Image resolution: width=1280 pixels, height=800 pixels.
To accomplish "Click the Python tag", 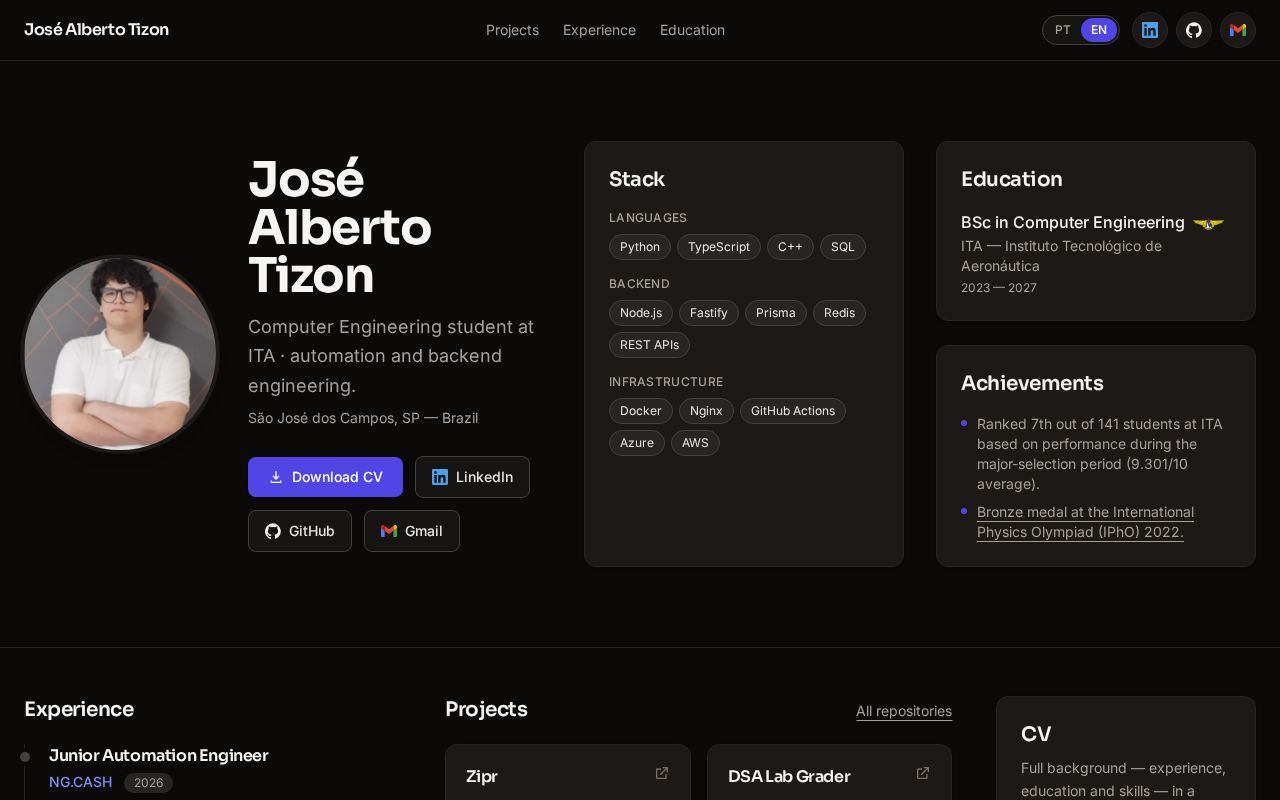I will point(640,247).
